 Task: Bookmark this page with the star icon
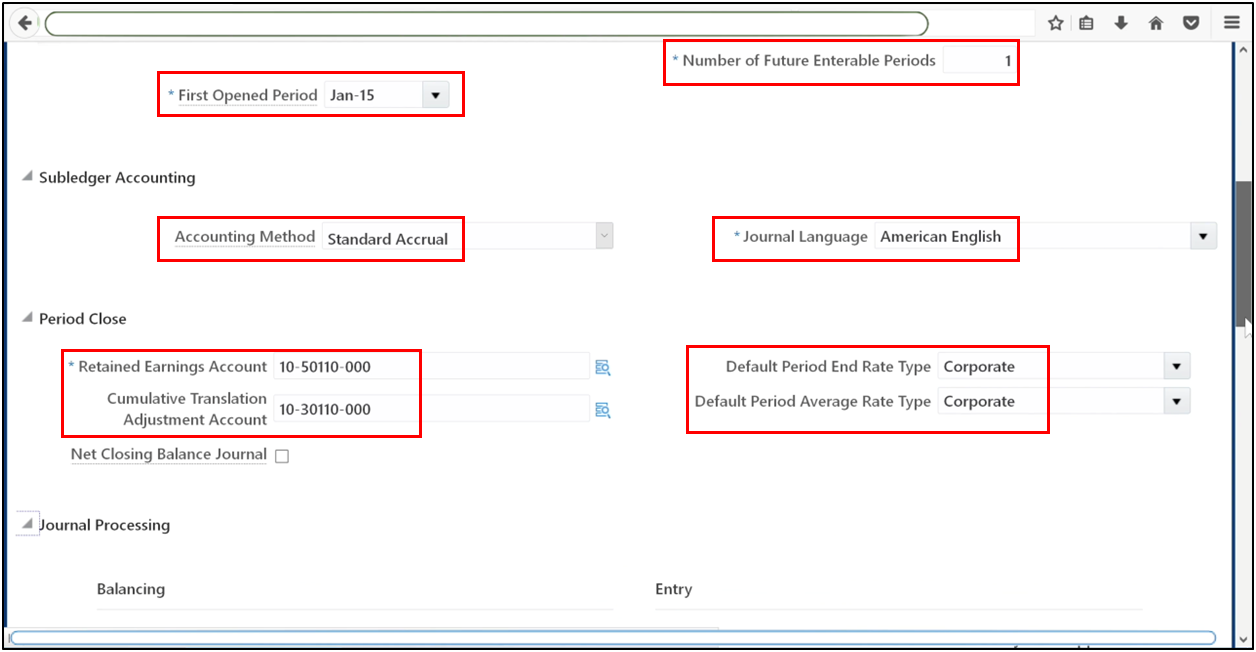tap(1056, 22)
